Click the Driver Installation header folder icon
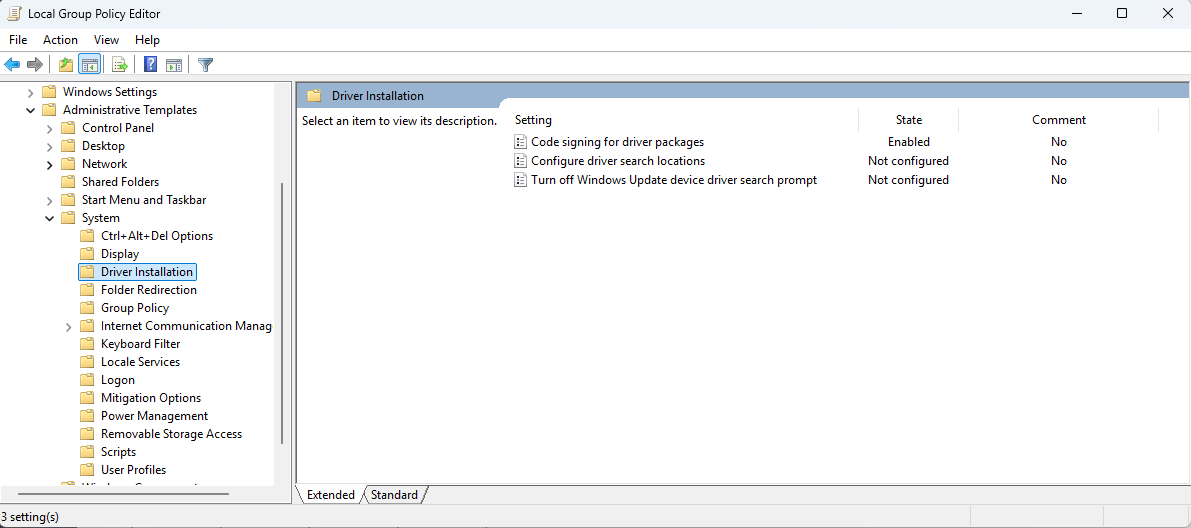Image resolution: width=1191 pixels, height=528 pixels. (x=314, y=96)
